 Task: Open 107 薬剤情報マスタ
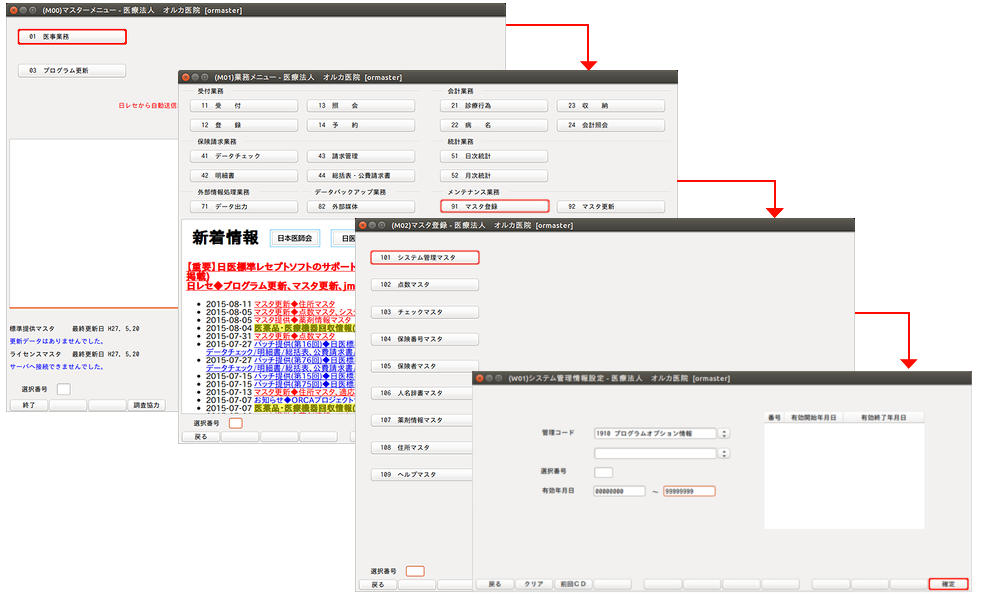point(422,420)
